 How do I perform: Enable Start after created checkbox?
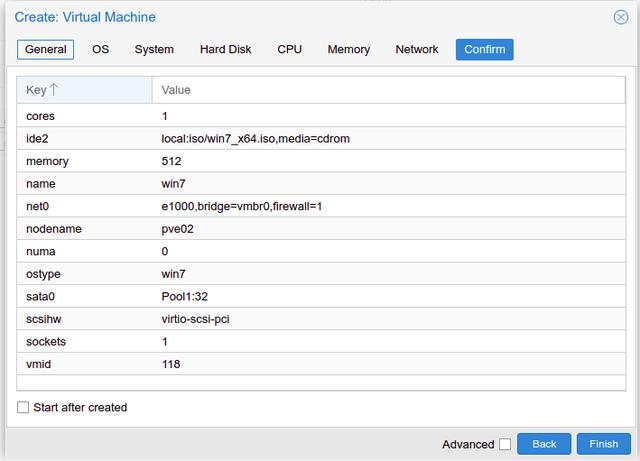click(x=23, y=407)
